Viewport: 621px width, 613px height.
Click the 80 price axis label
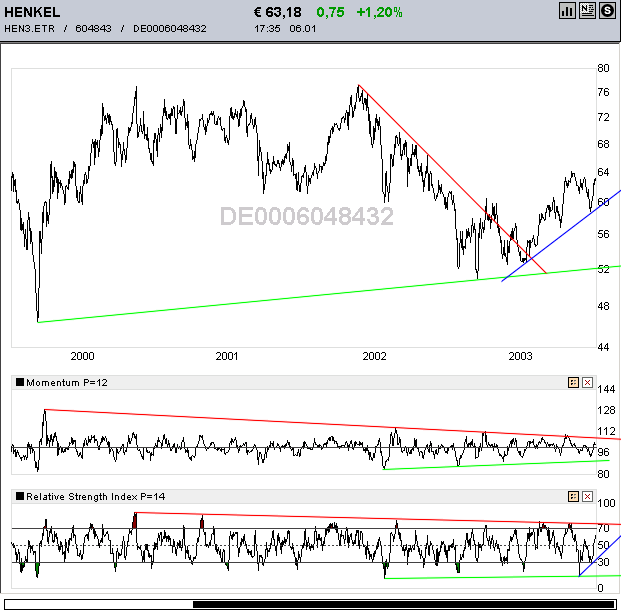tap(603, 68)
